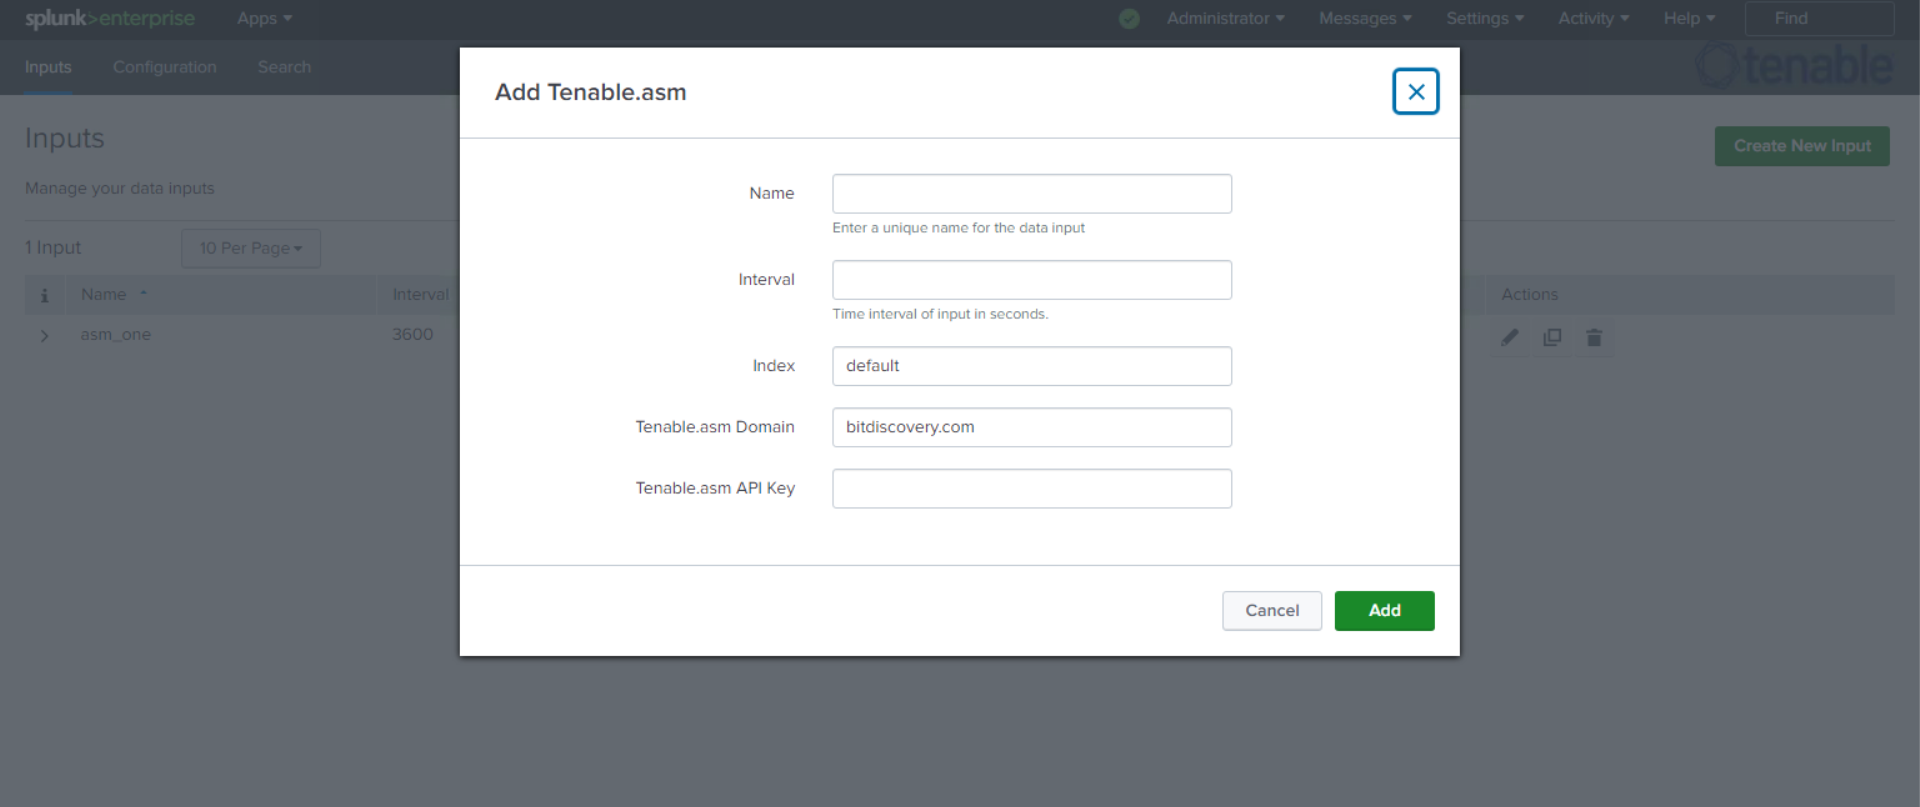Focus the Index field containing default
This screenshot has height=807, width=1920.
[1031, 366]
